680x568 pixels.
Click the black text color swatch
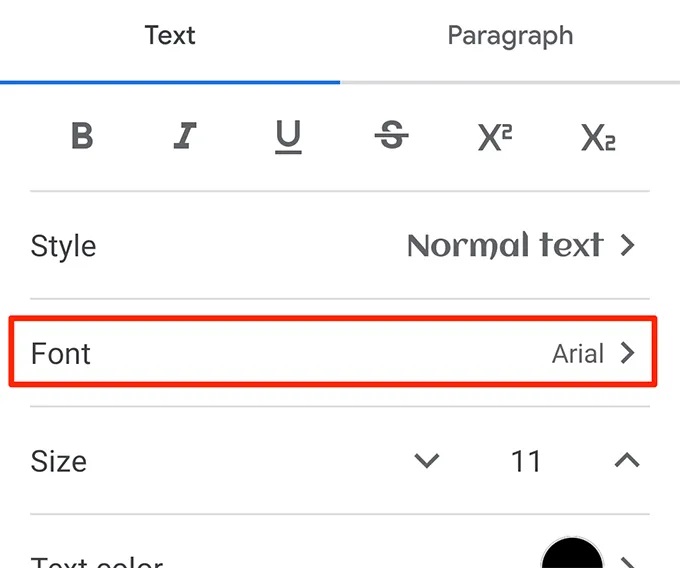[x=572, y=555]
